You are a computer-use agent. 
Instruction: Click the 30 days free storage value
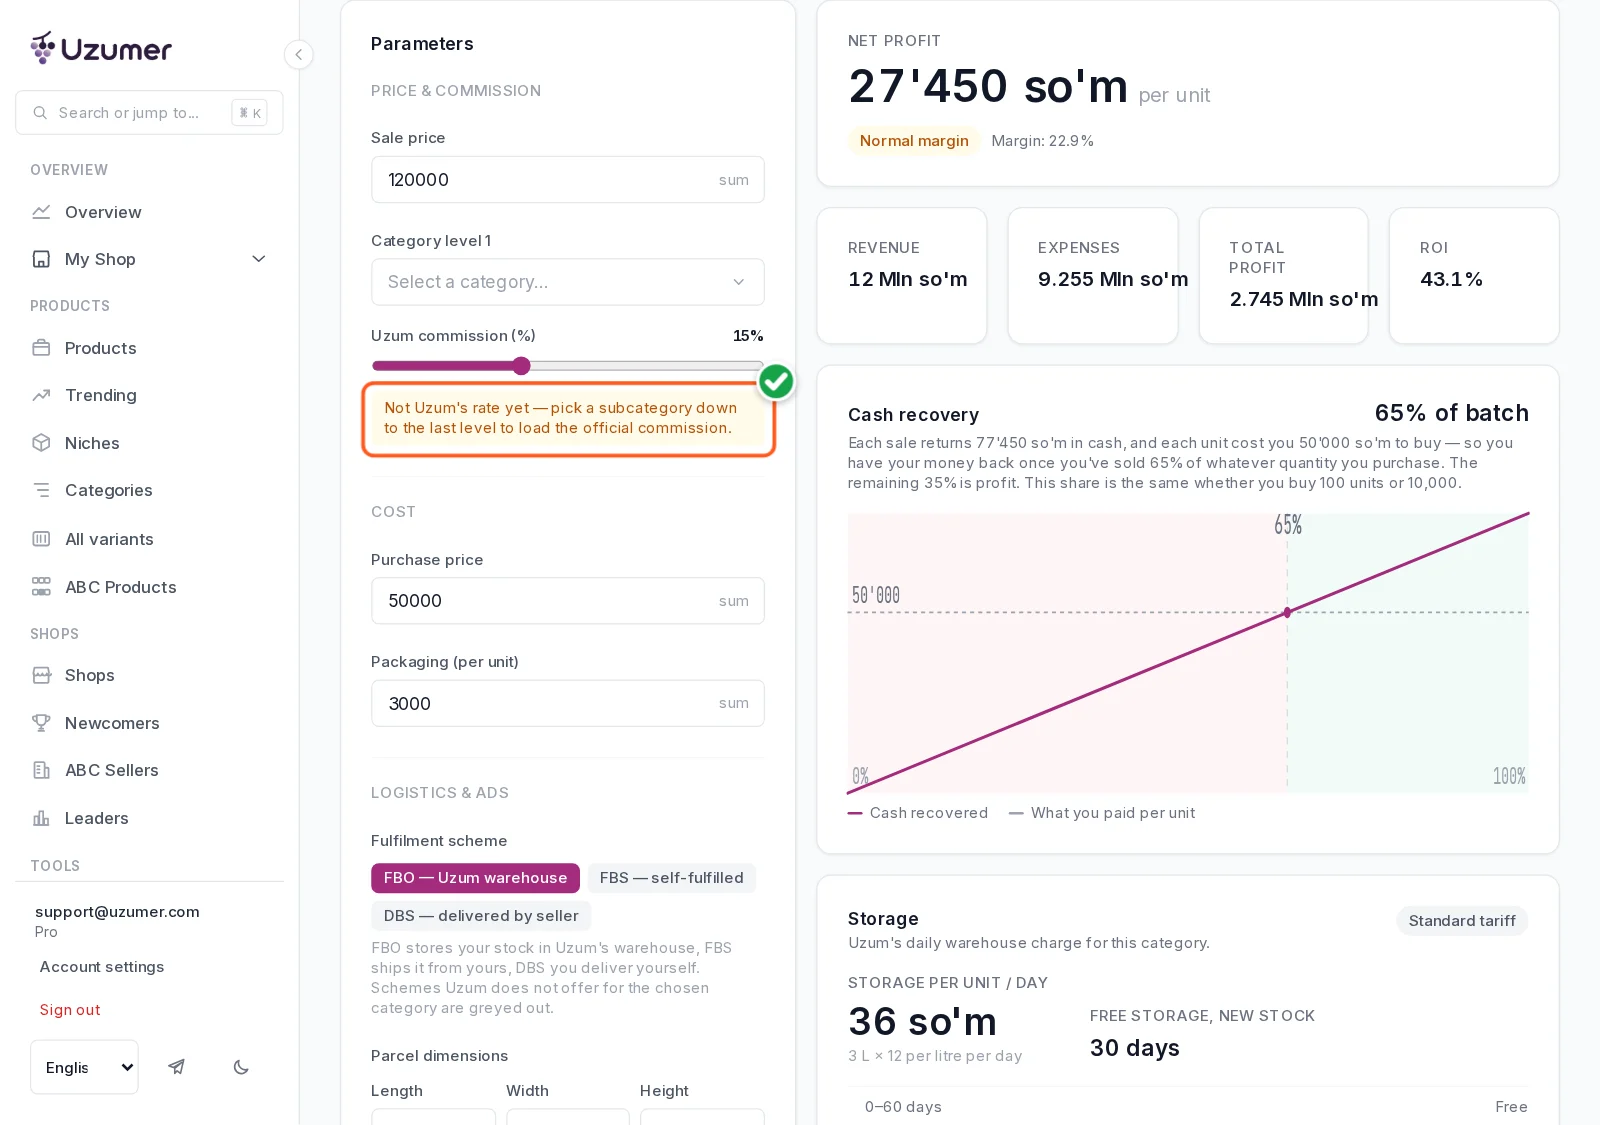[x=1134, y=1048]
